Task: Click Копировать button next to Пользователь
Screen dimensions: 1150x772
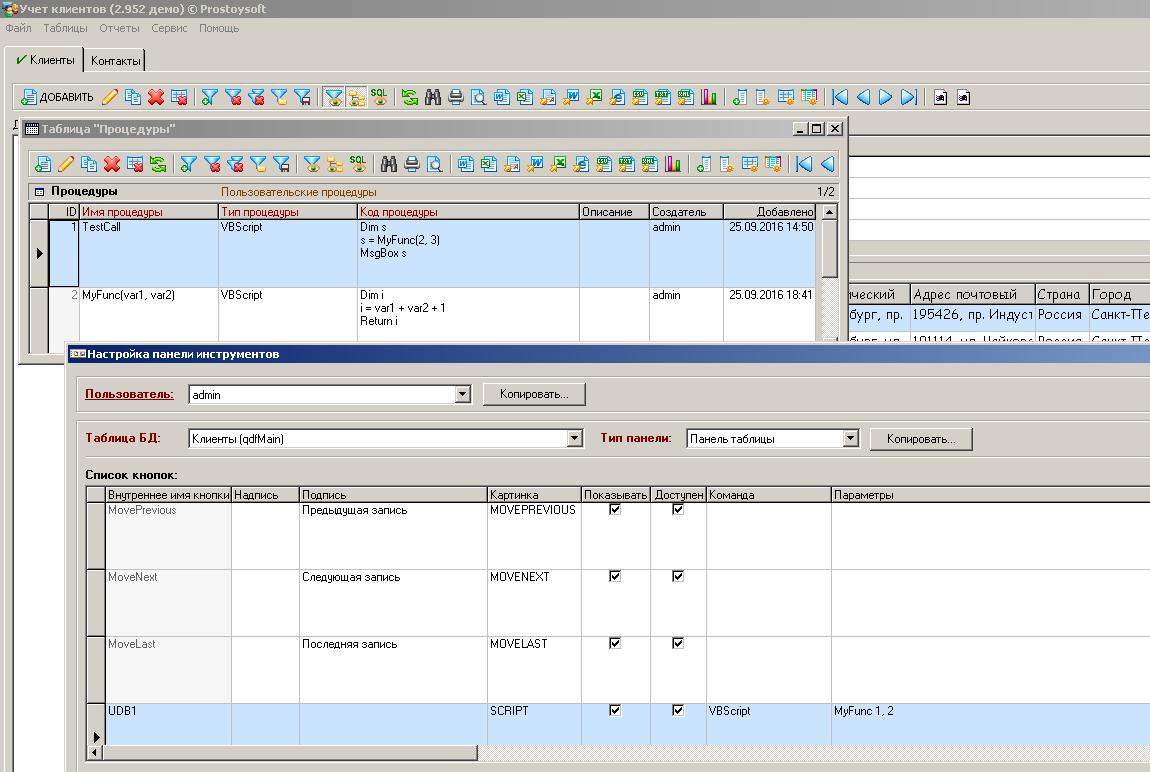Action: [534, 394]
